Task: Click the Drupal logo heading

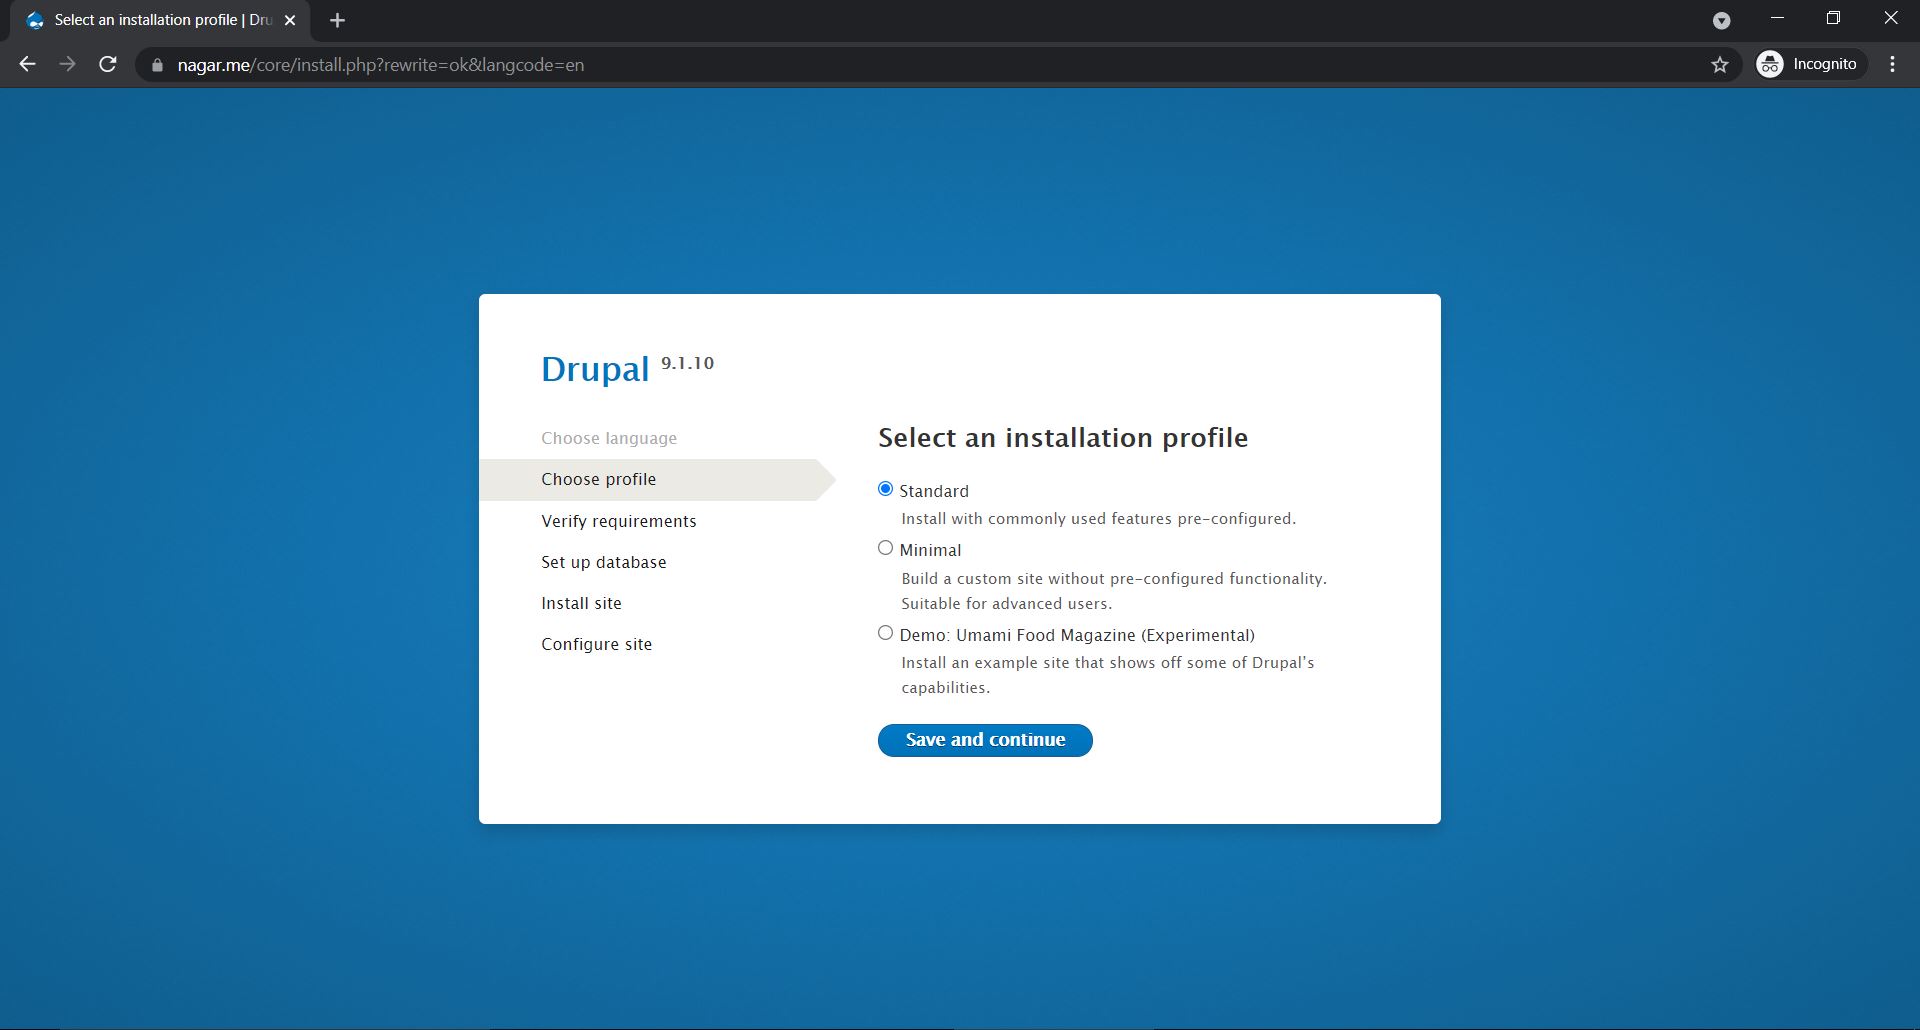Action: click(597, 368)
